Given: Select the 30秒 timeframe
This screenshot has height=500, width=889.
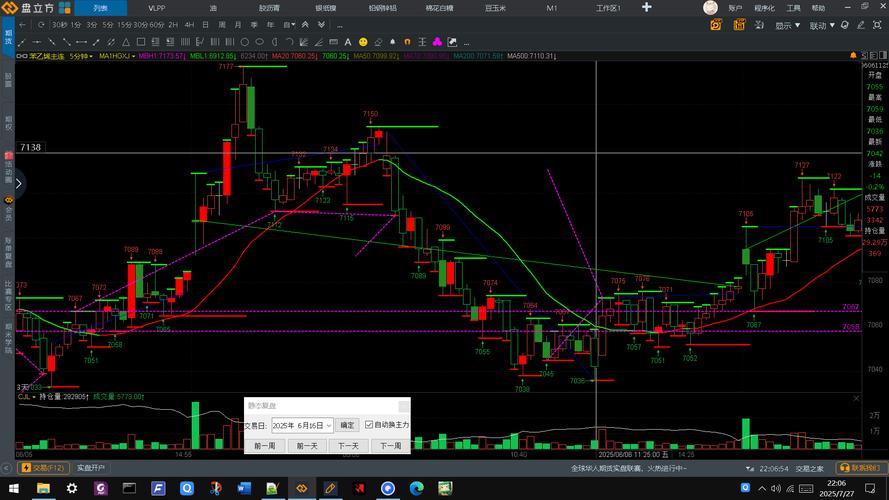Looking at the screenshot, I should (x=60, y=25).
